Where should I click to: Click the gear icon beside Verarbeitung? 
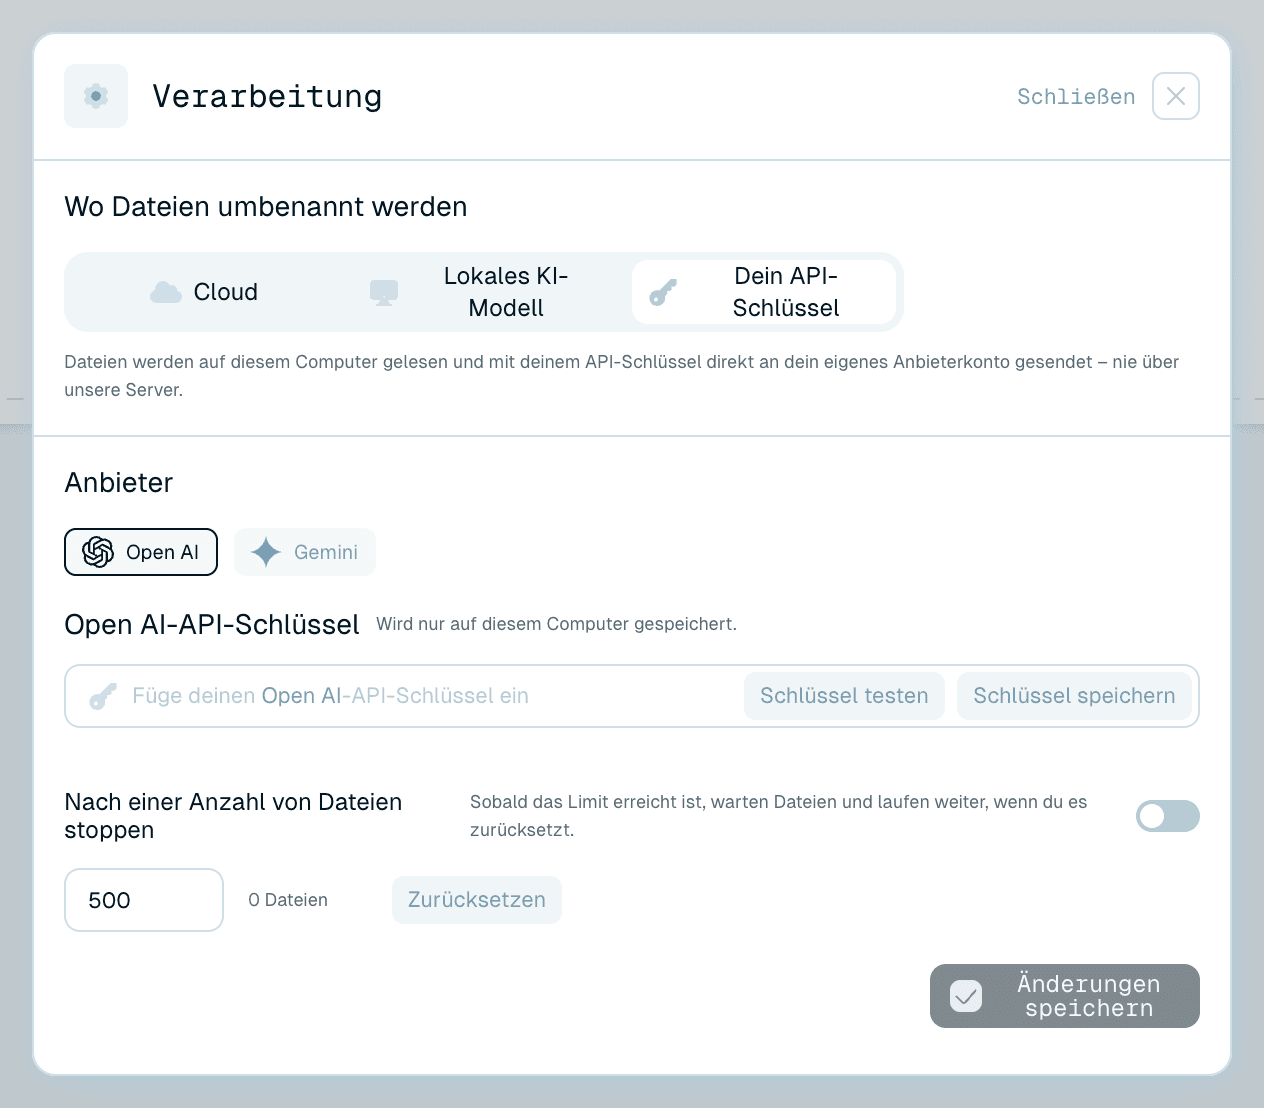(96, 96)
